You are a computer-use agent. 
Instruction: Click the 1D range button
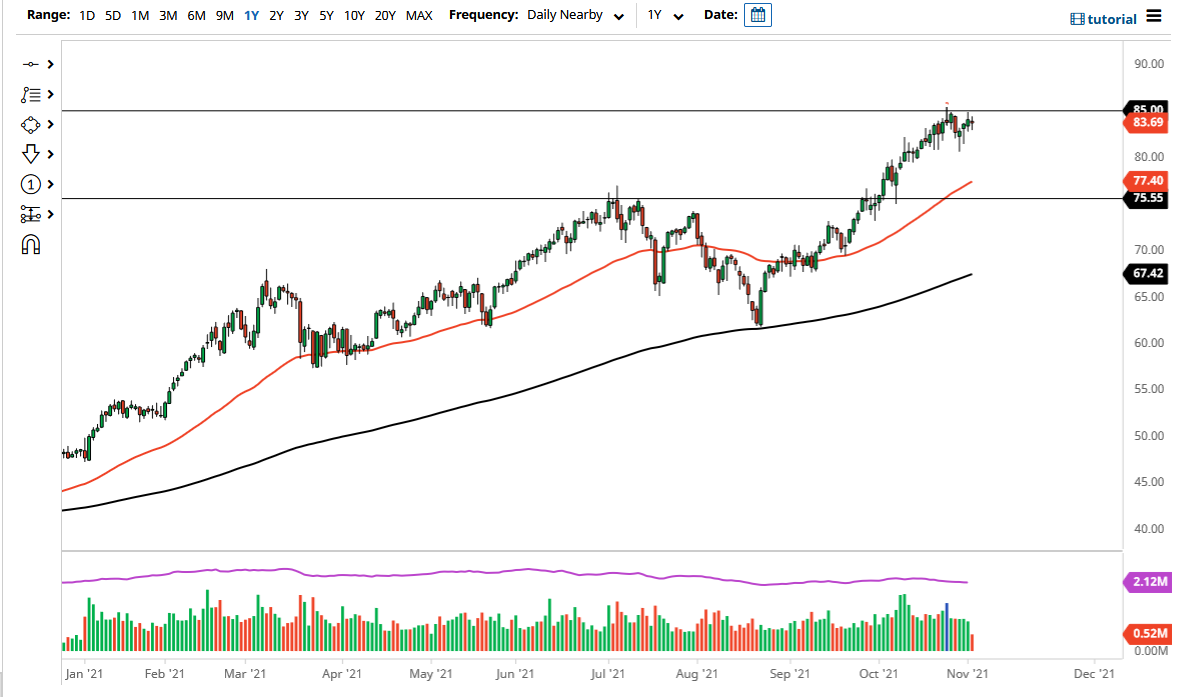click(86, 15)
